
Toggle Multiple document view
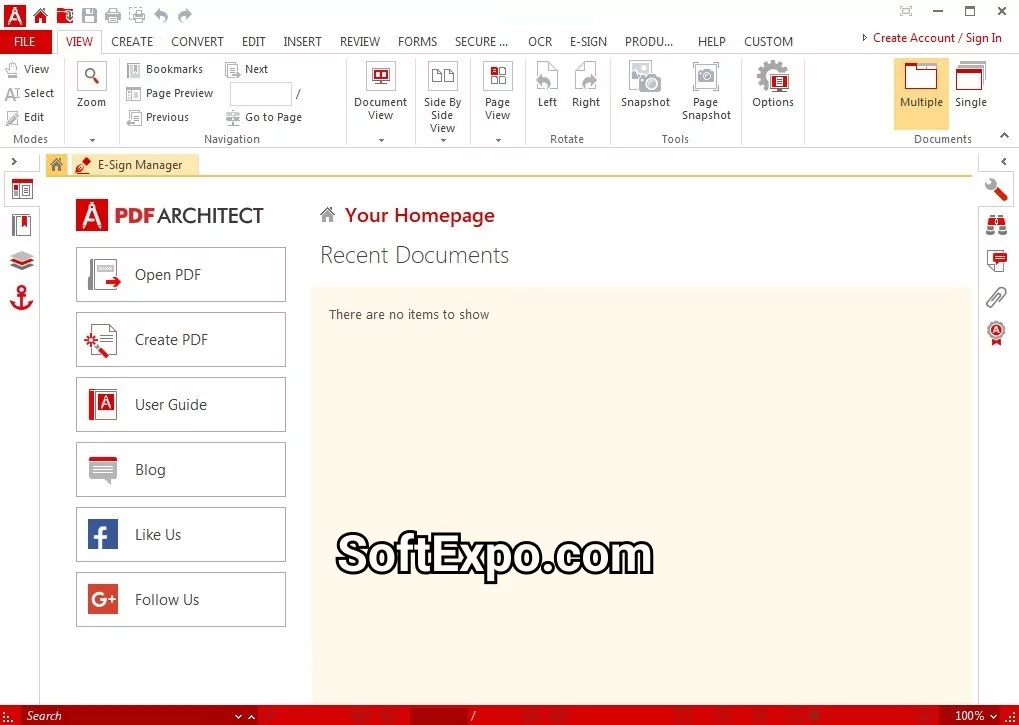(920, 90)
